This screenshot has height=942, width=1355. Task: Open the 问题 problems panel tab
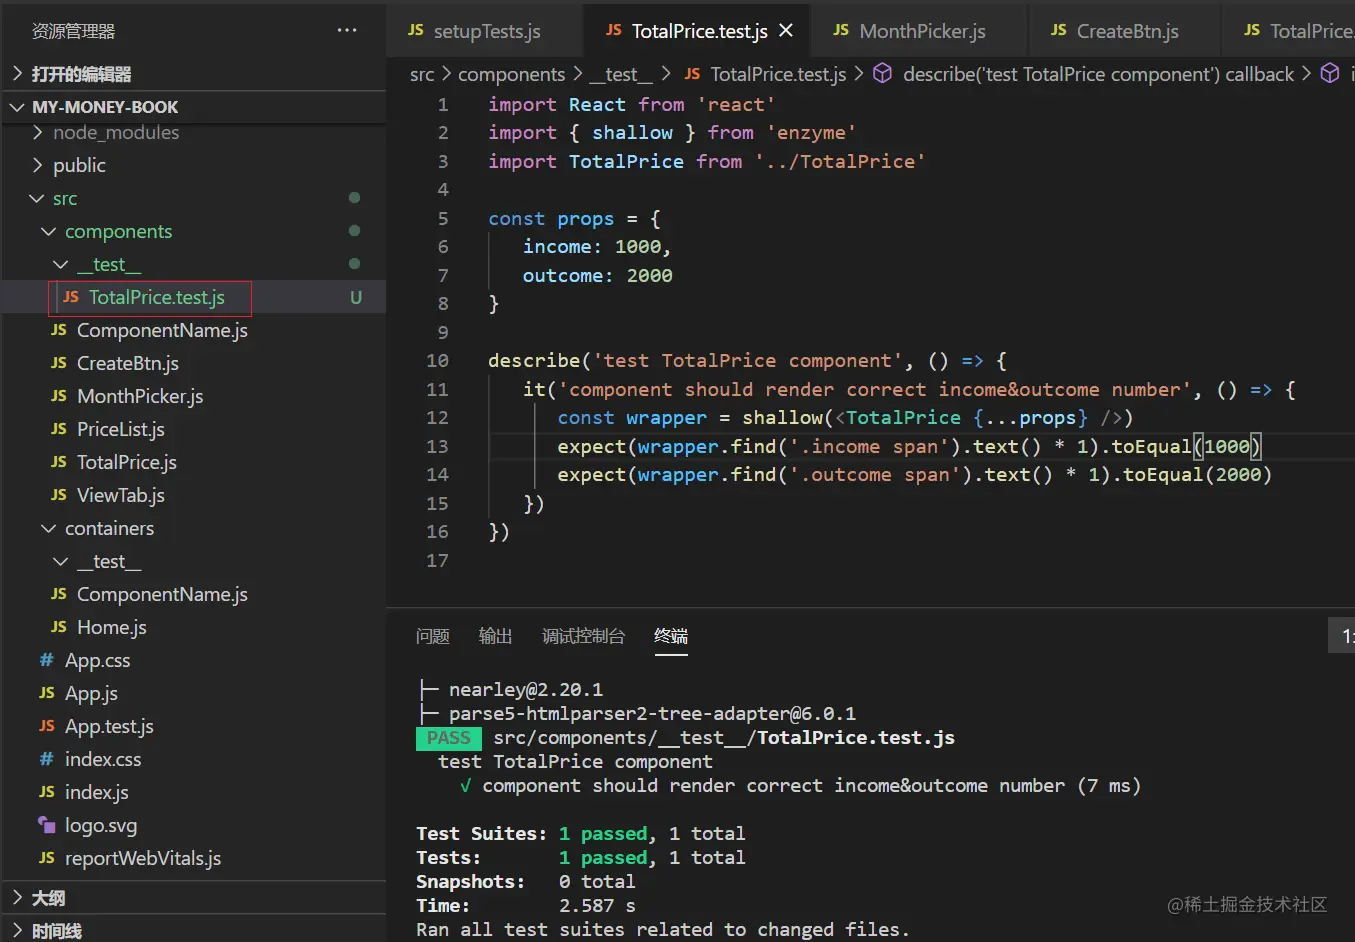pyautogui.click(x=432, y=636)
